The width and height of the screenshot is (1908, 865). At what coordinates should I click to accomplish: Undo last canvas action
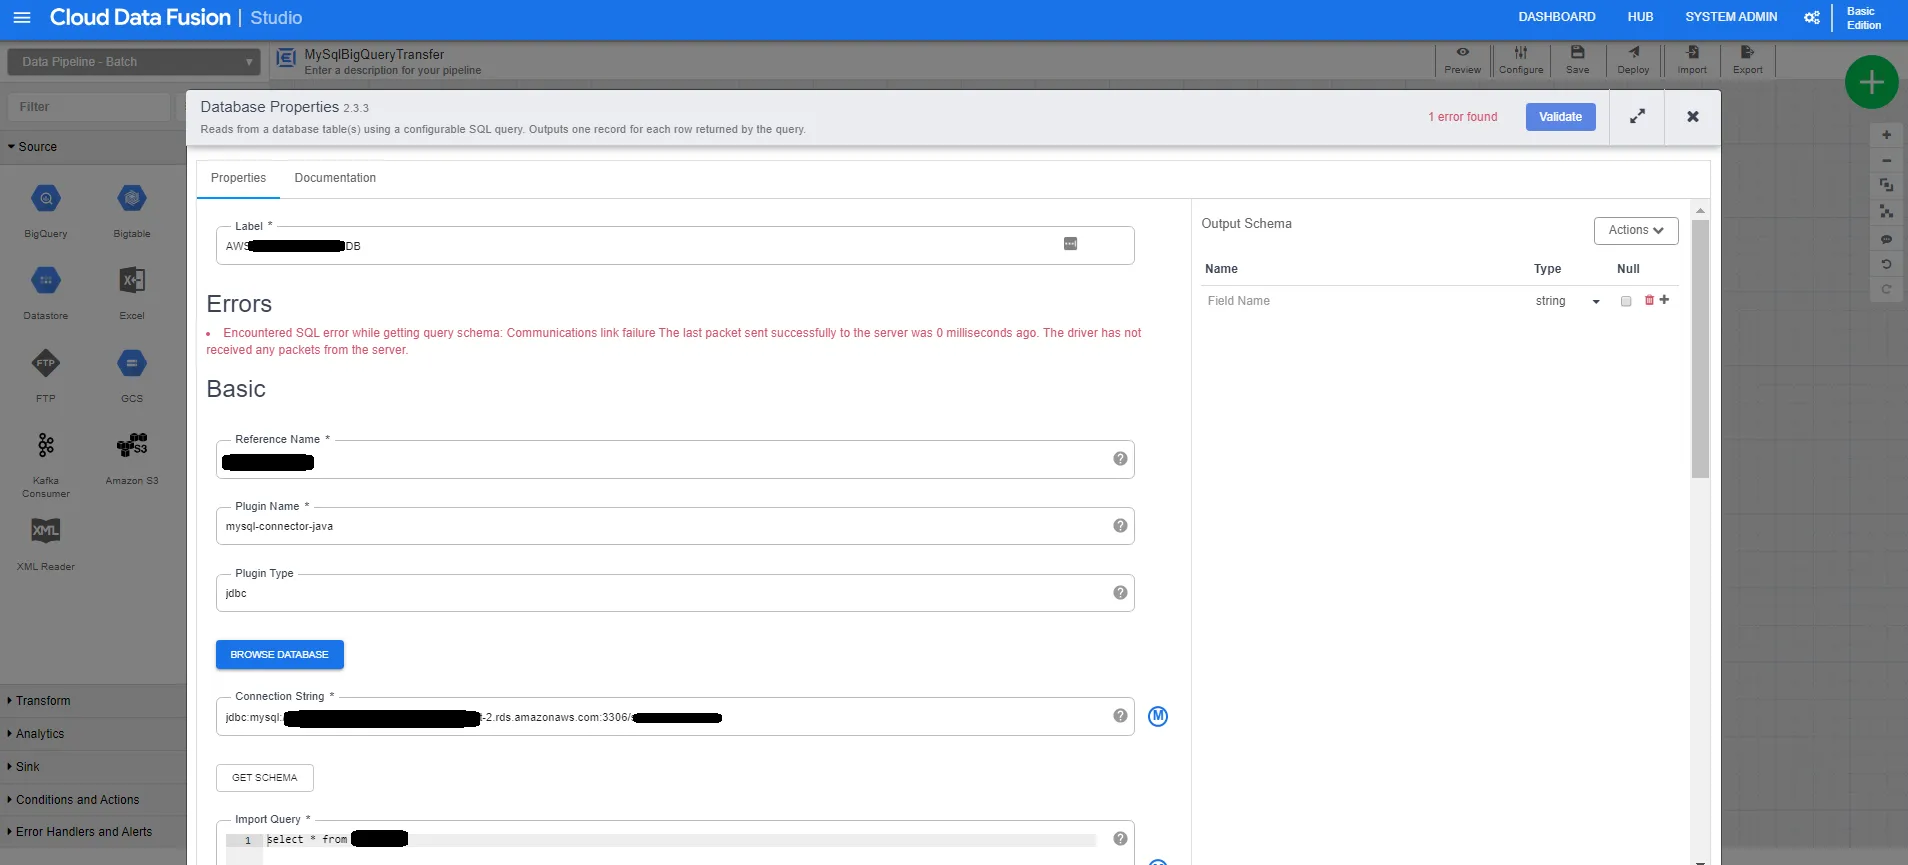pyautogui.click(x=1886, y=264)
